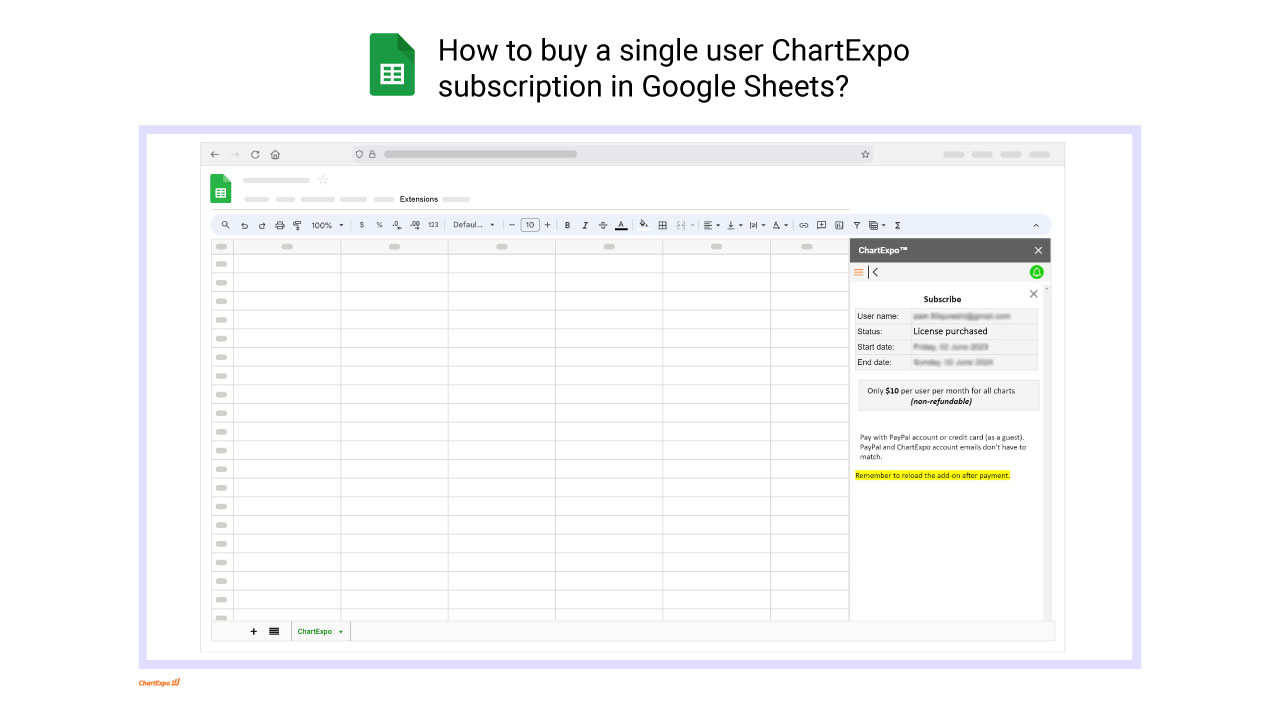1280x720 pixels.
Task: Open horizontal align dropdown
Action: click(x=711, y=225)
